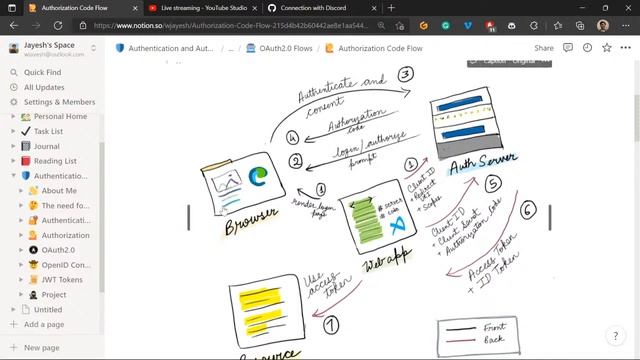This screenshot has width=640, height=360.
Task: Open the blue V extension icon
Action: click(x=468, y=26)
